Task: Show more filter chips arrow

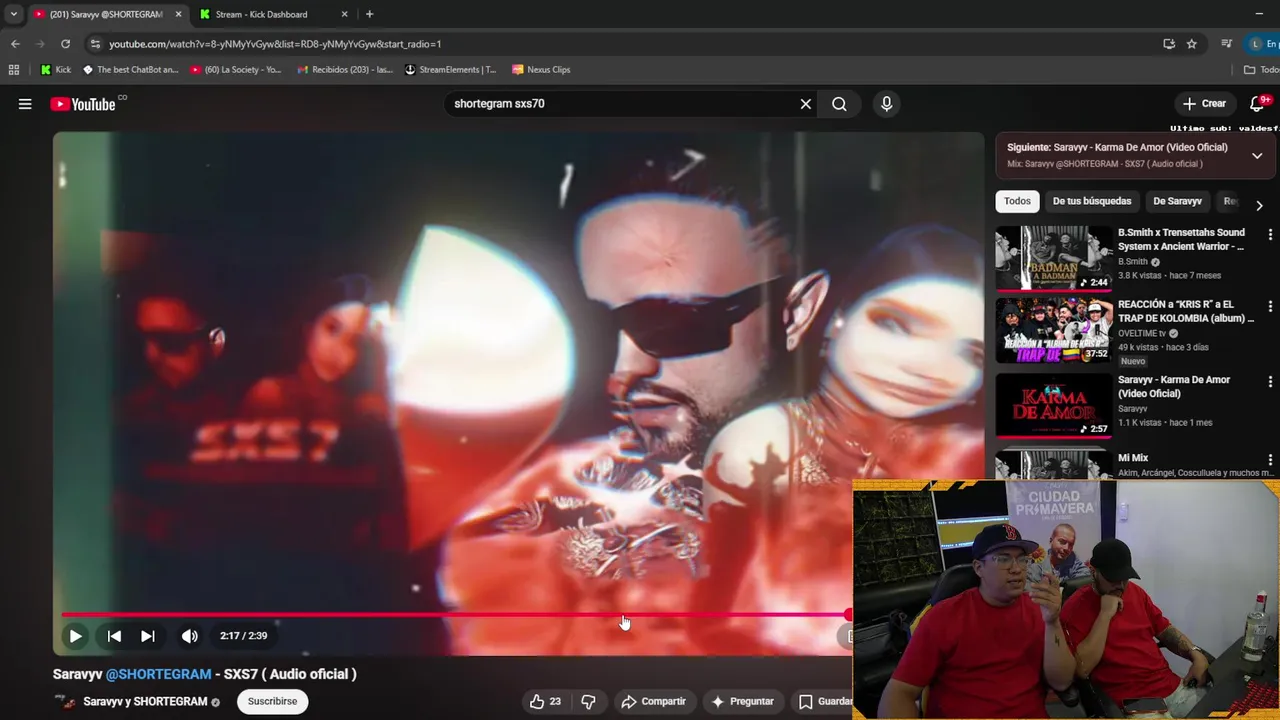Action: pyautogui.click(x=1259, y=205)
